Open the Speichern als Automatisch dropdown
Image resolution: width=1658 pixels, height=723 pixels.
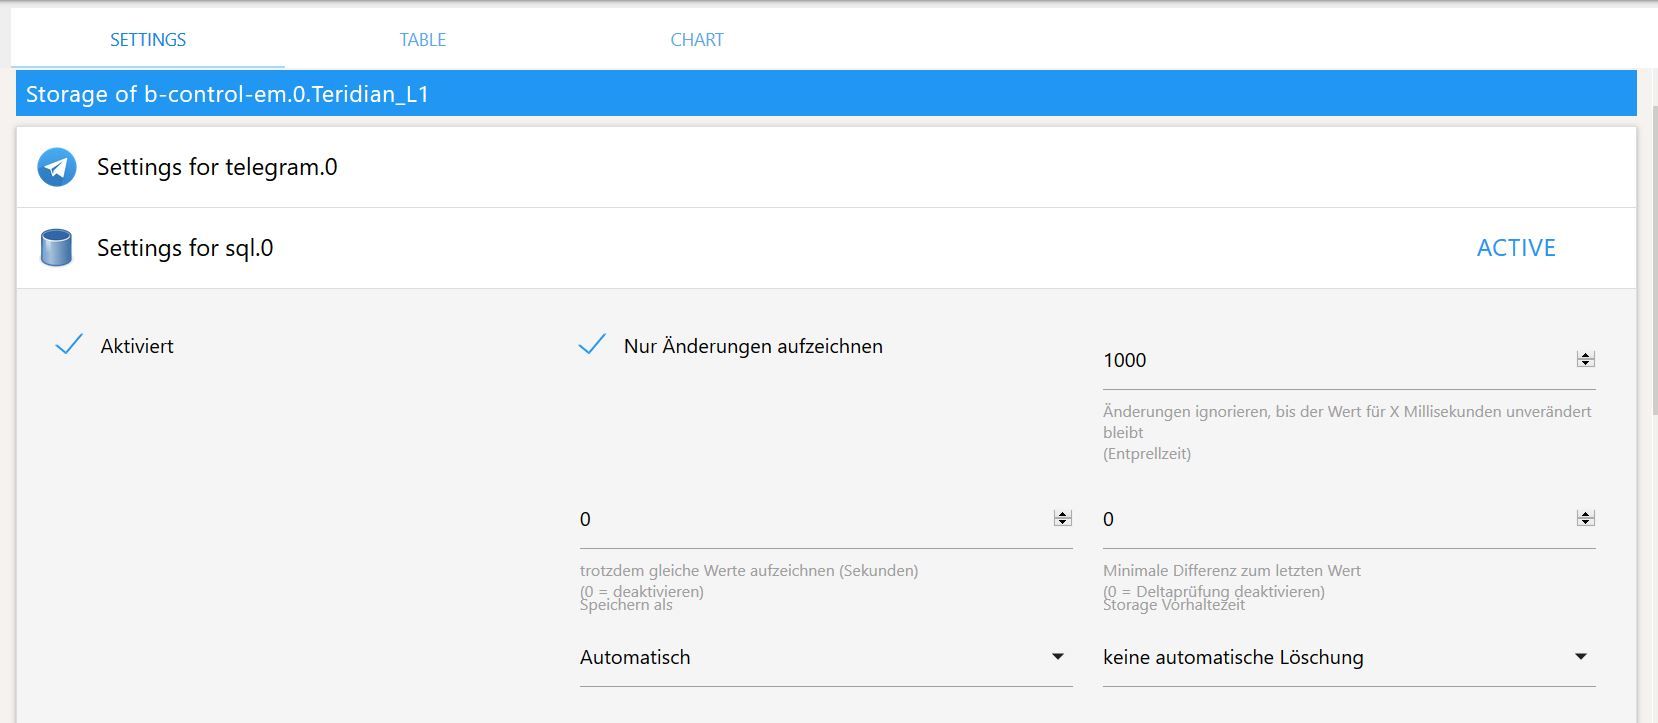tap(826, 657)
